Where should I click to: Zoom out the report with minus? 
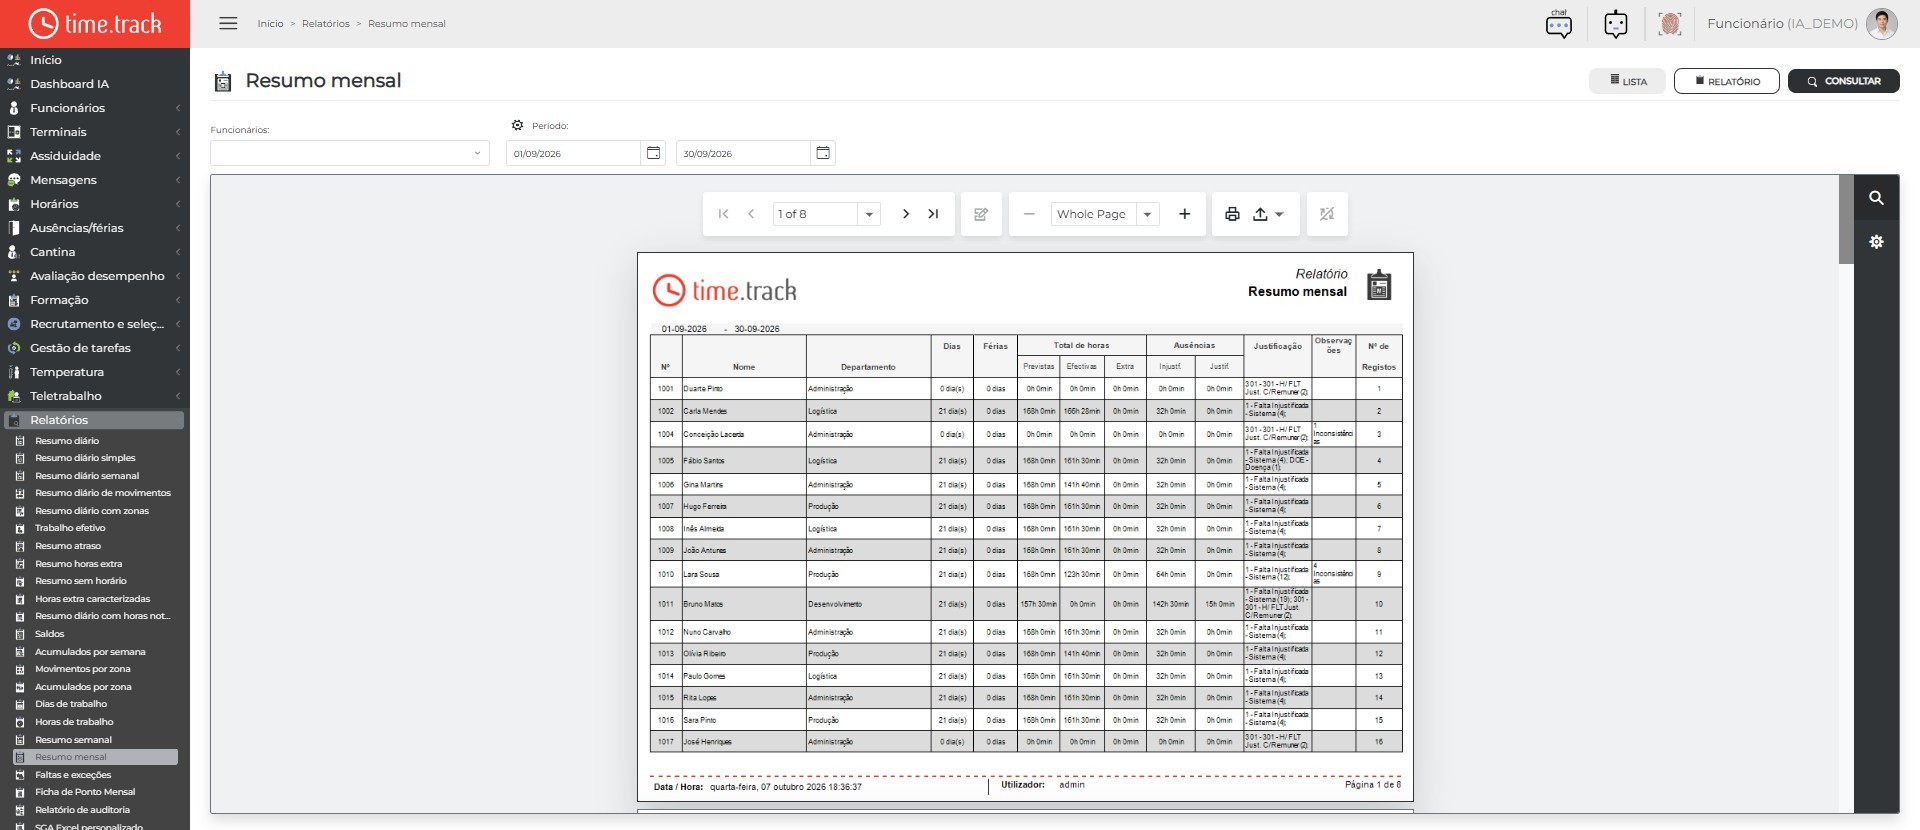pyautogui.click(x=1028, y=214)
